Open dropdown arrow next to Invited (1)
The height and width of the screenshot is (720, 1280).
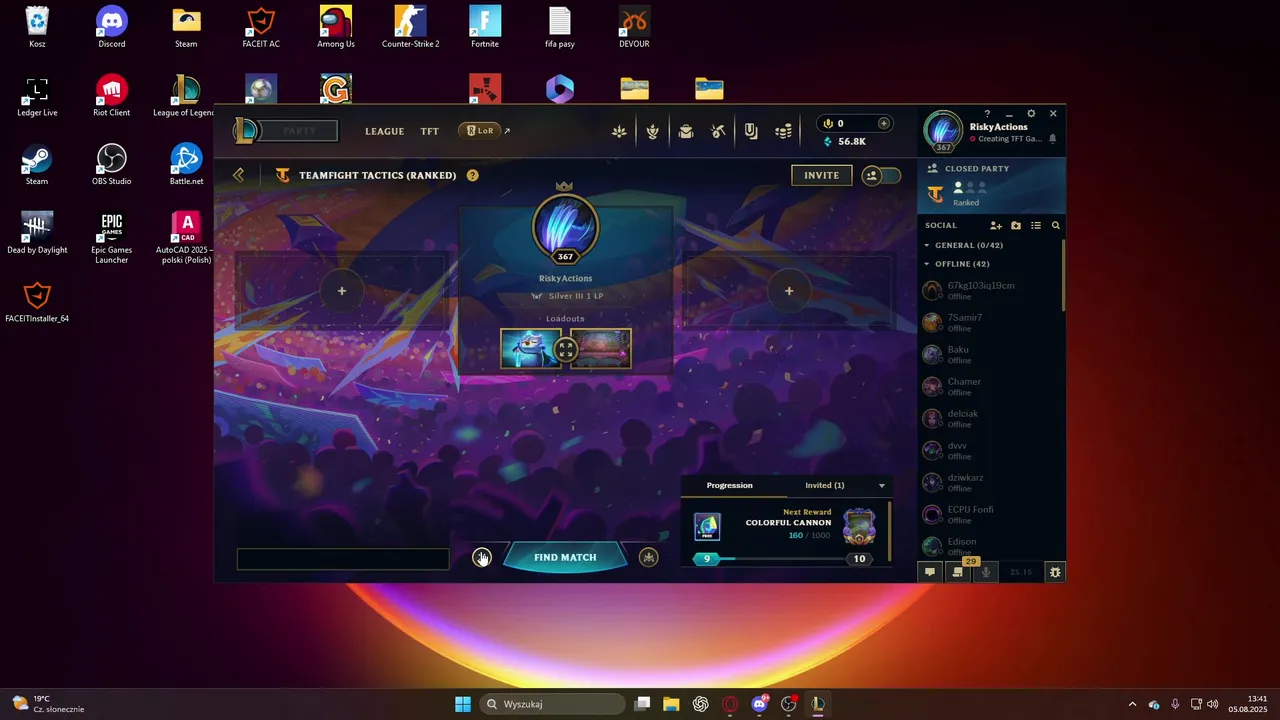882,486
